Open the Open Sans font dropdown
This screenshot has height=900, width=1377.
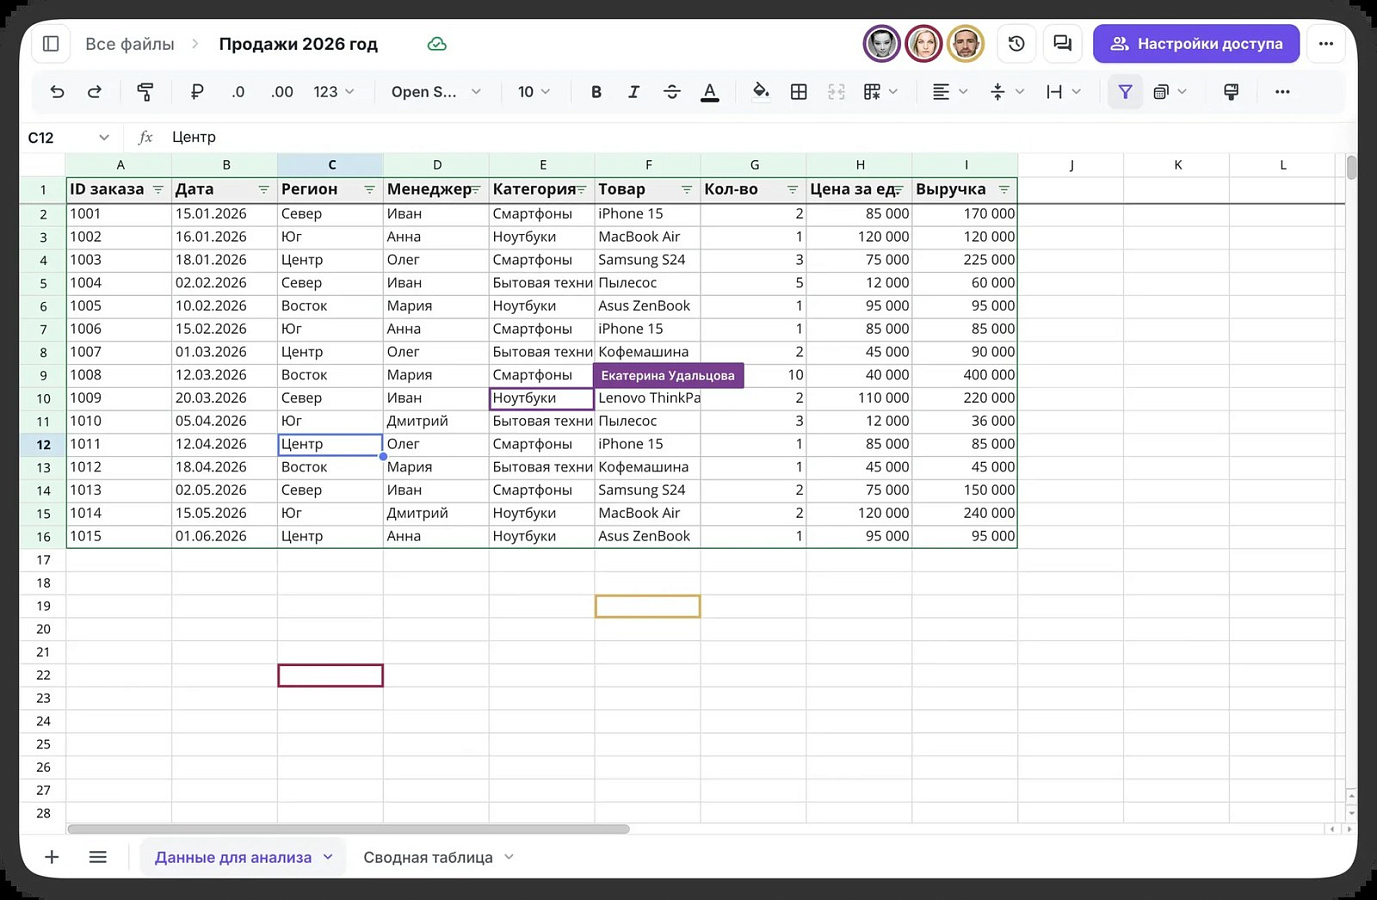click(x=436, y=92)
